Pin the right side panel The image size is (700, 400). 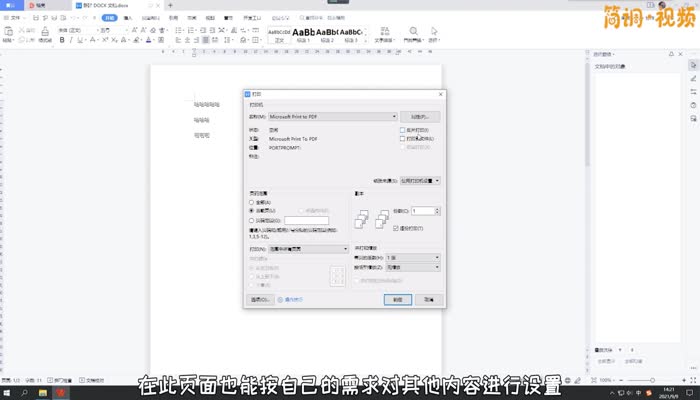pos(671,54)
